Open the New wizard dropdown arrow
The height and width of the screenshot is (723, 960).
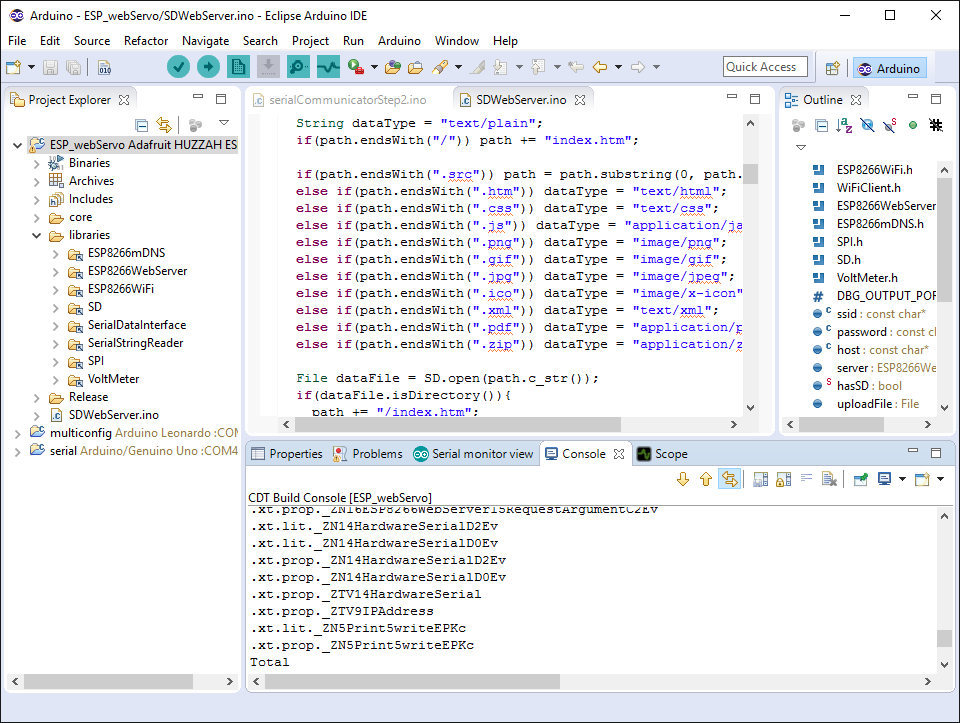pyautogui.click(x=31, y=67)
